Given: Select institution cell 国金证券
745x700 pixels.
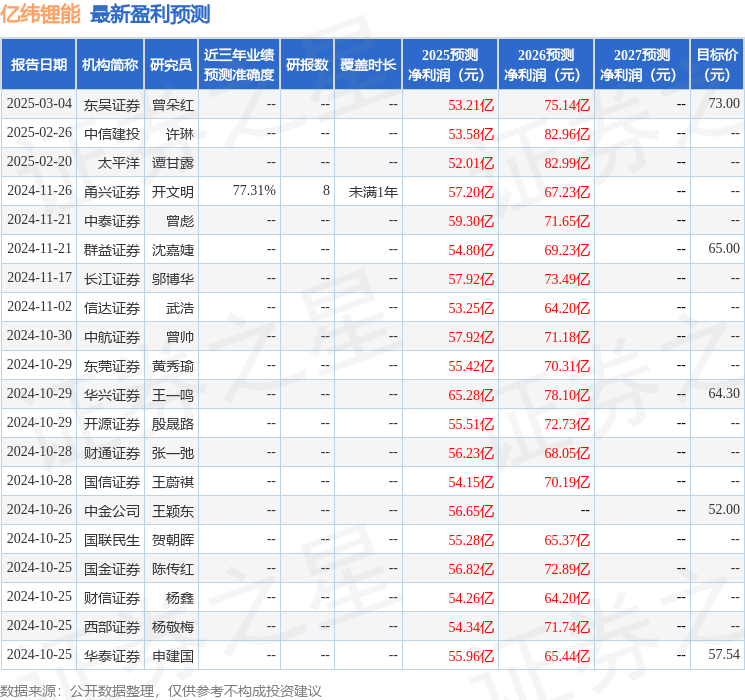Looking at the screenshot, I should 112,569.
